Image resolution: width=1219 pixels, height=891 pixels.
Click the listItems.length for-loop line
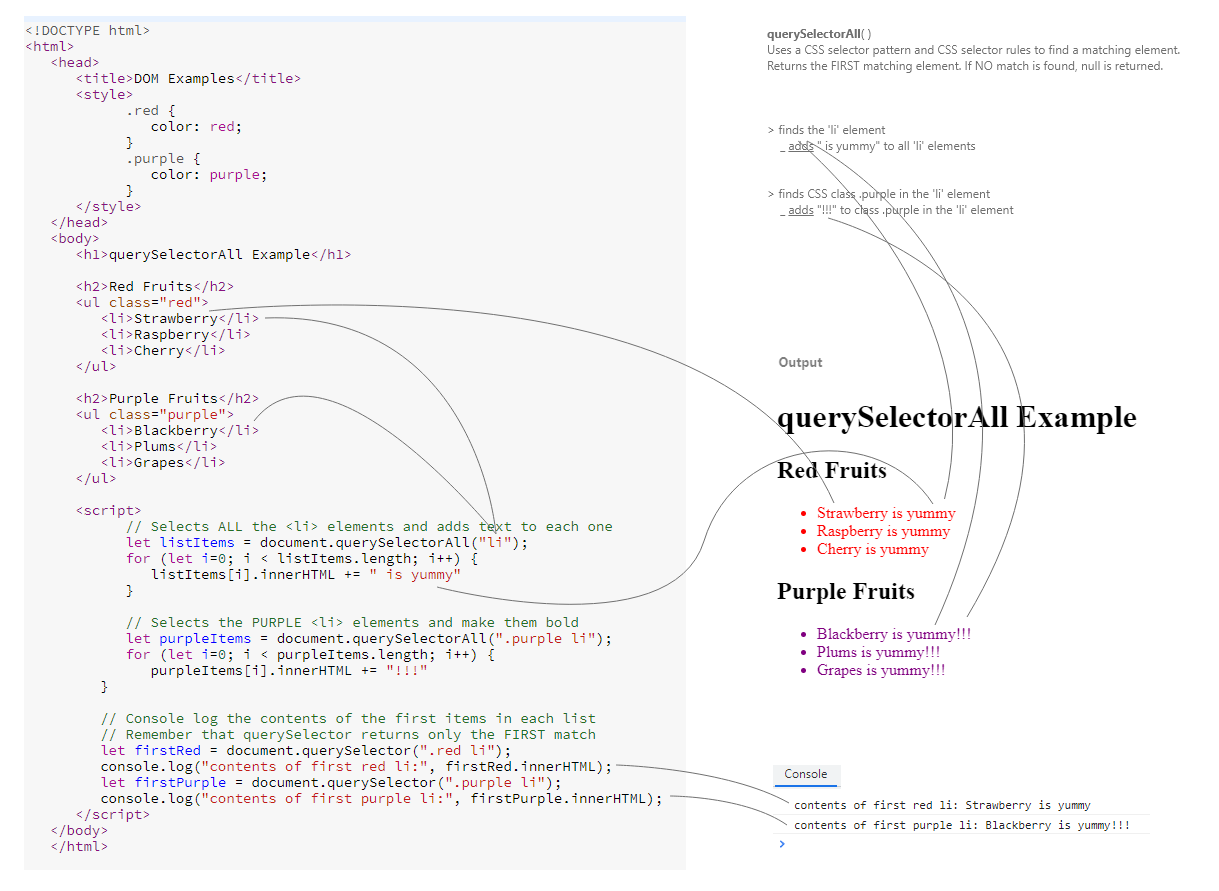pos(302,558)
